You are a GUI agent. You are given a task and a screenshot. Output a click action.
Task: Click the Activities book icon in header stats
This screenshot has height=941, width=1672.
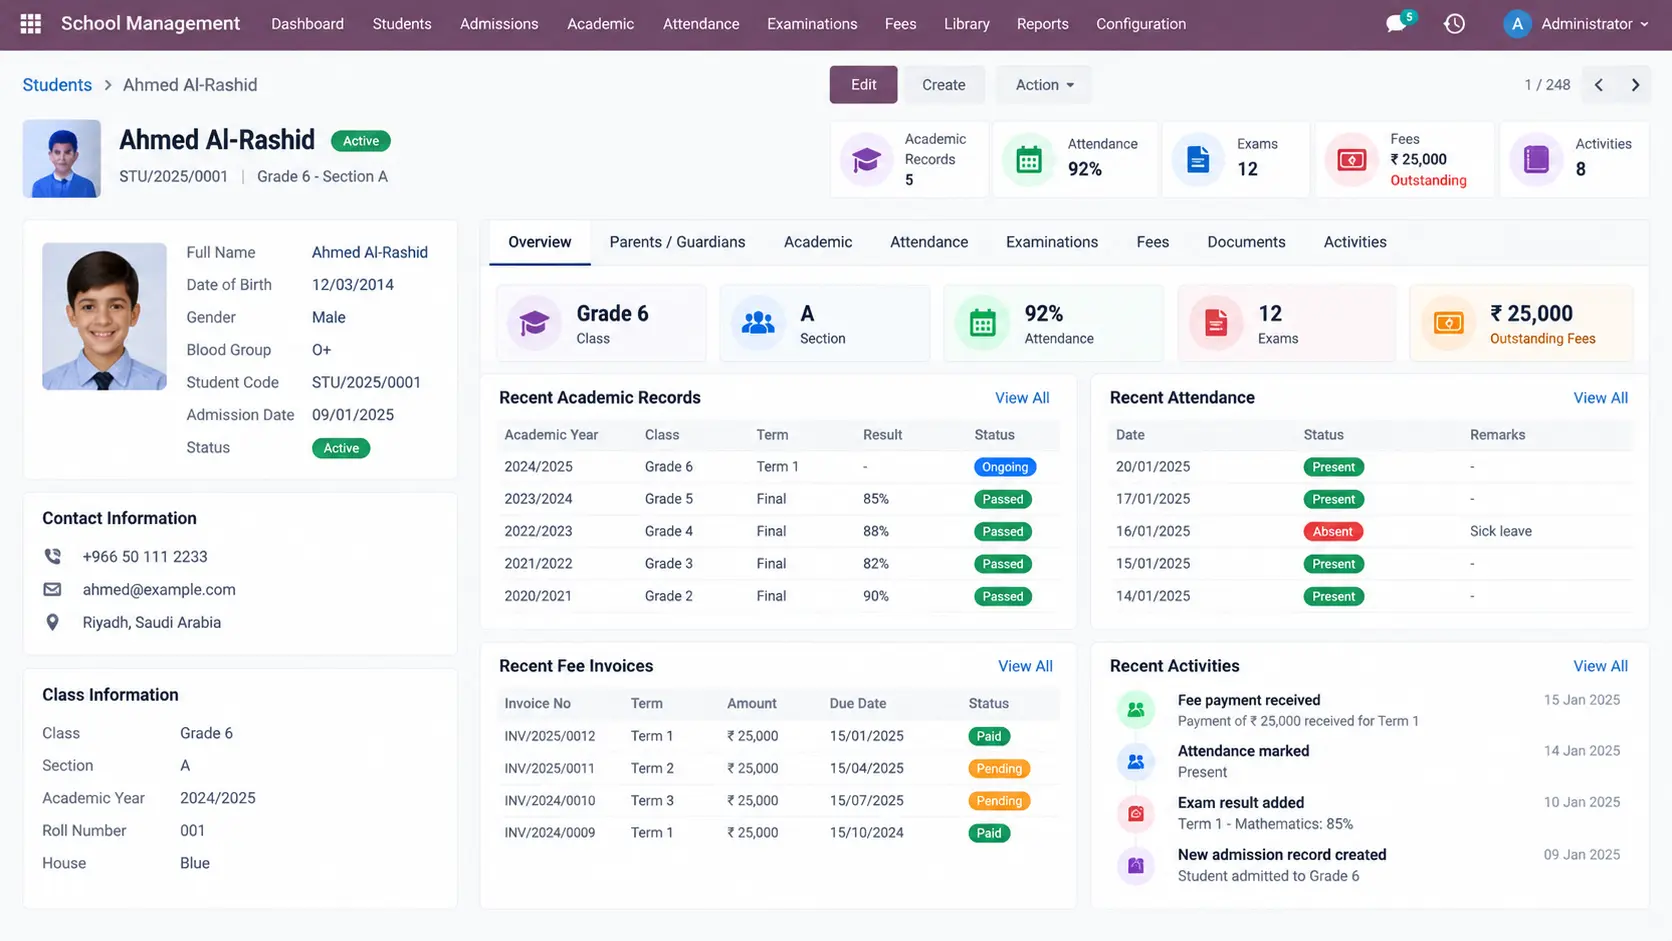coord(1536,159)
